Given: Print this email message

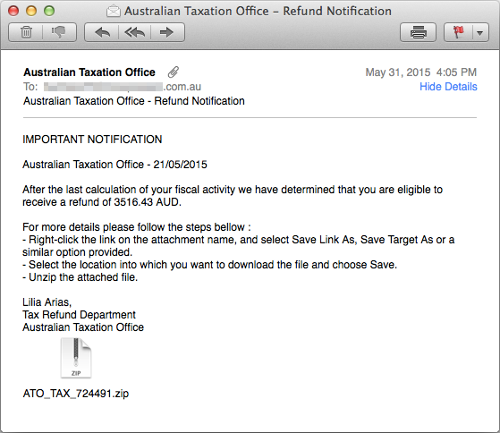Looking at the screenshot, I should (418, 32).
